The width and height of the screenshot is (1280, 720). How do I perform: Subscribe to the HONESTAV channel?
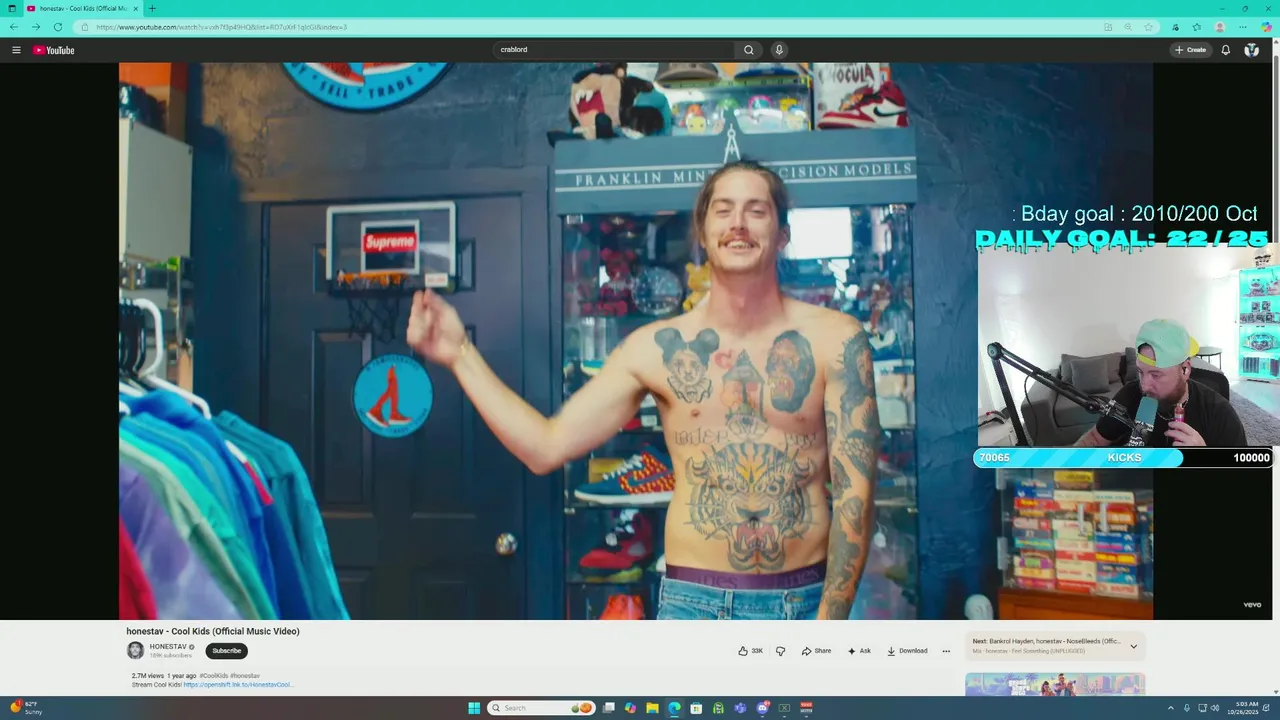pyautogui.click(x=226, y=651)
